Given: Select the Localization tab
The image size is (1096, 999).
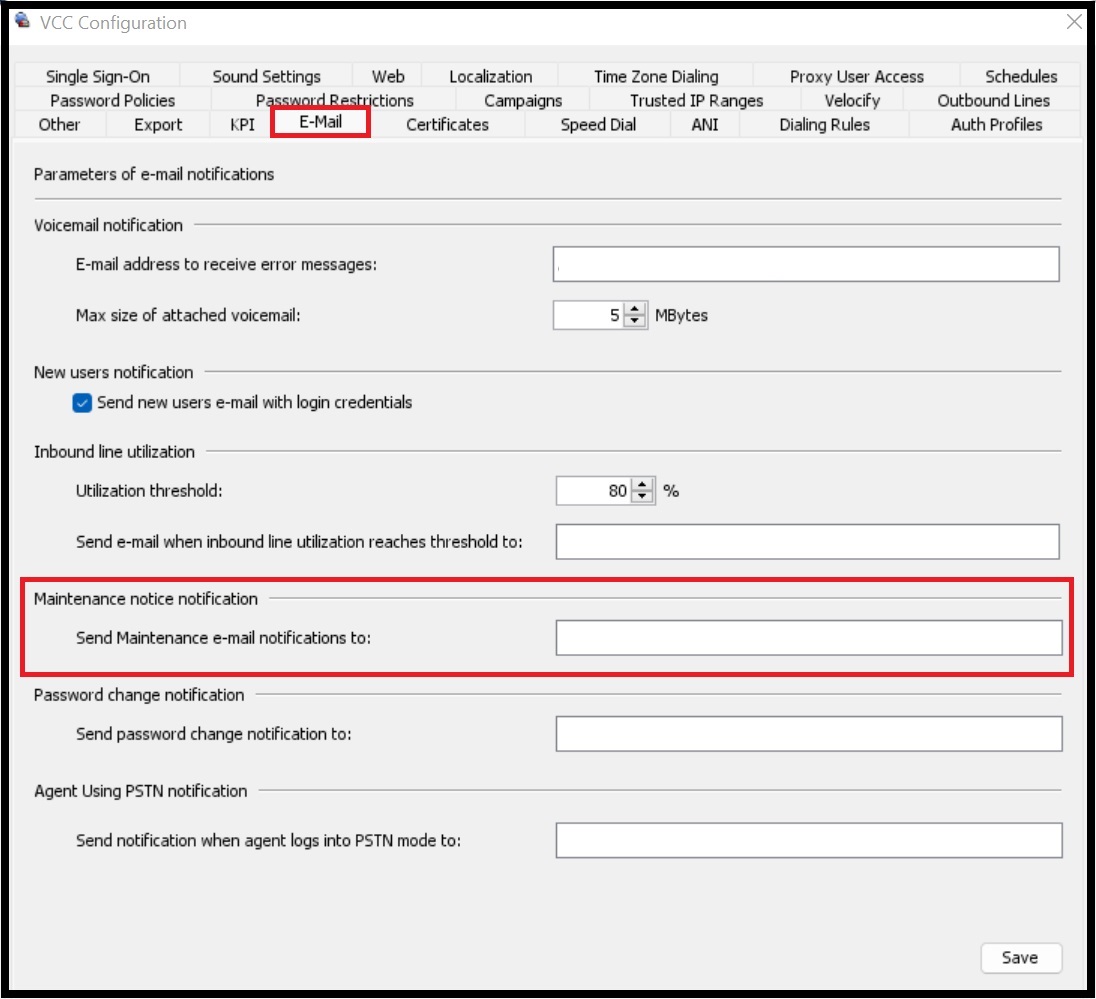Looking at the screenshot, I should 490,76.
